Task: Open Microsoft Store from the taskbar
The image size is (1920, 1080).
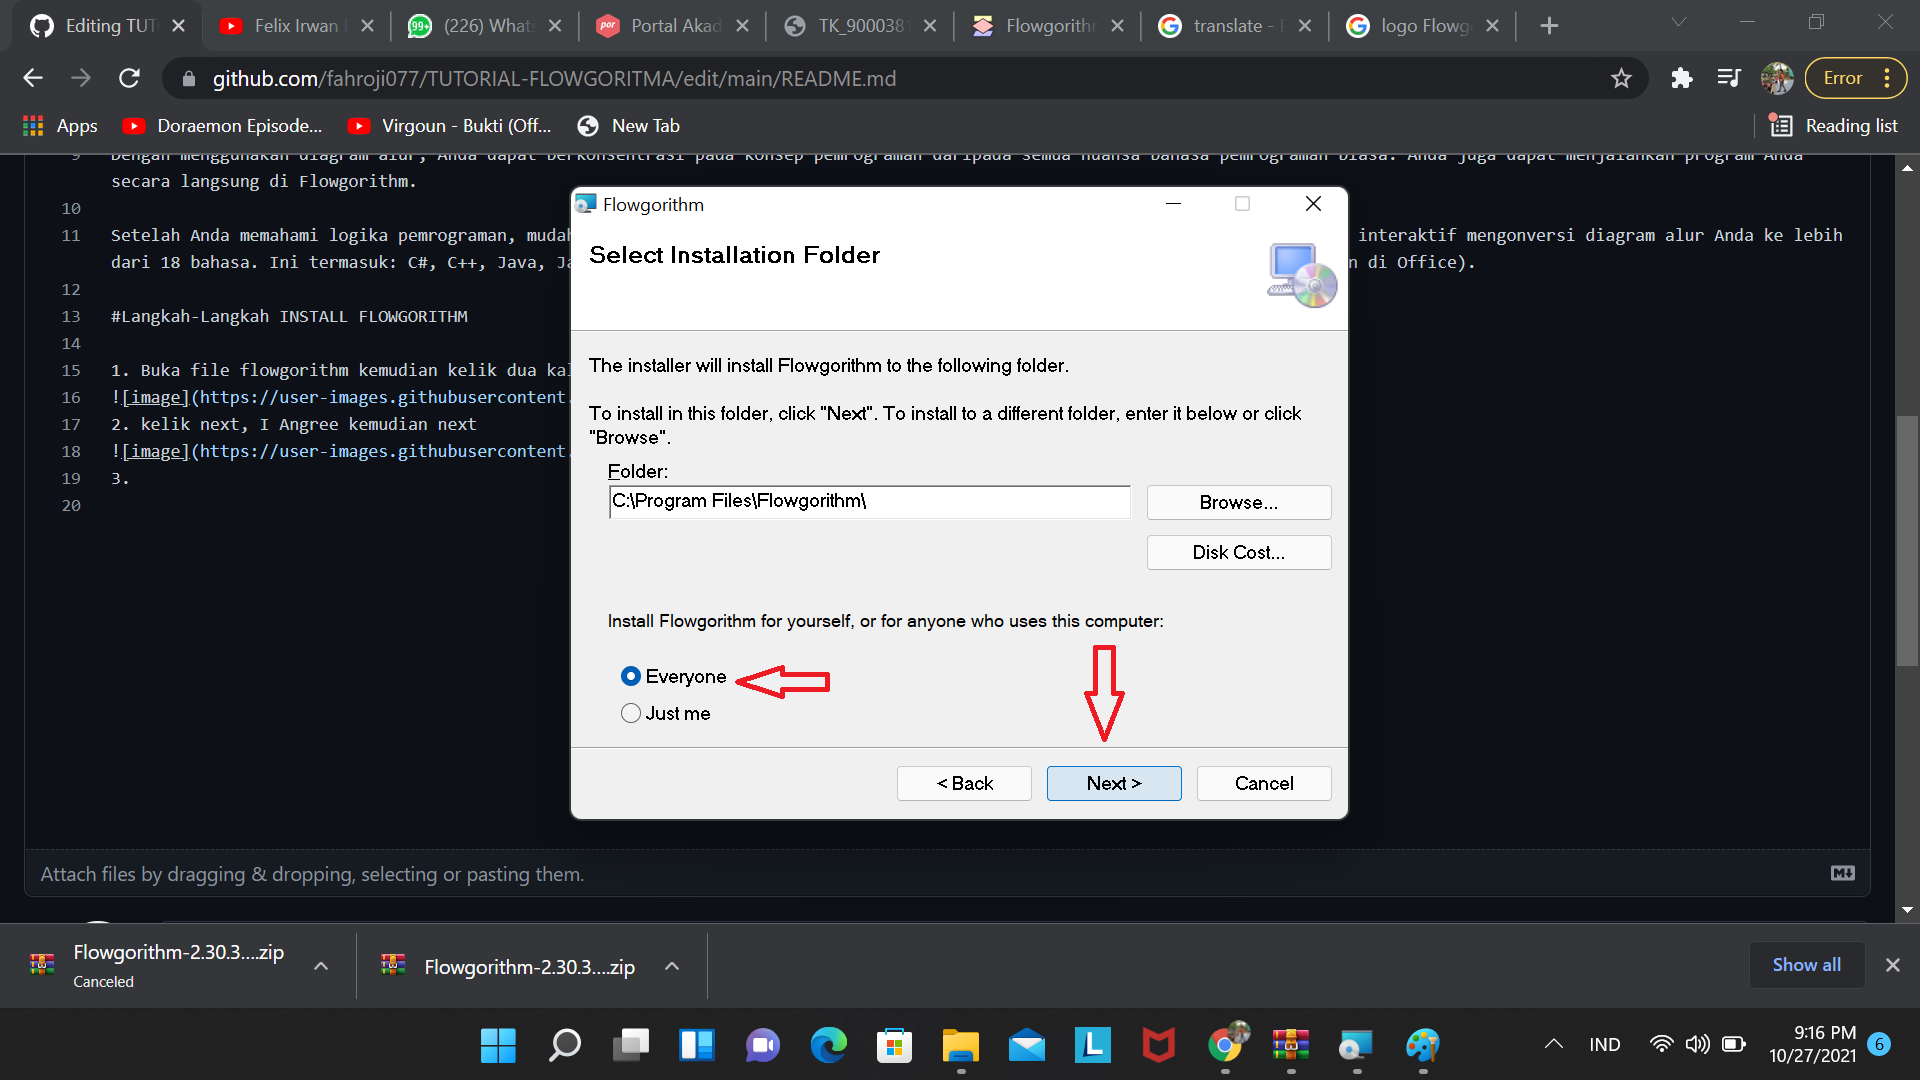Action: [x=895, y=1046]
